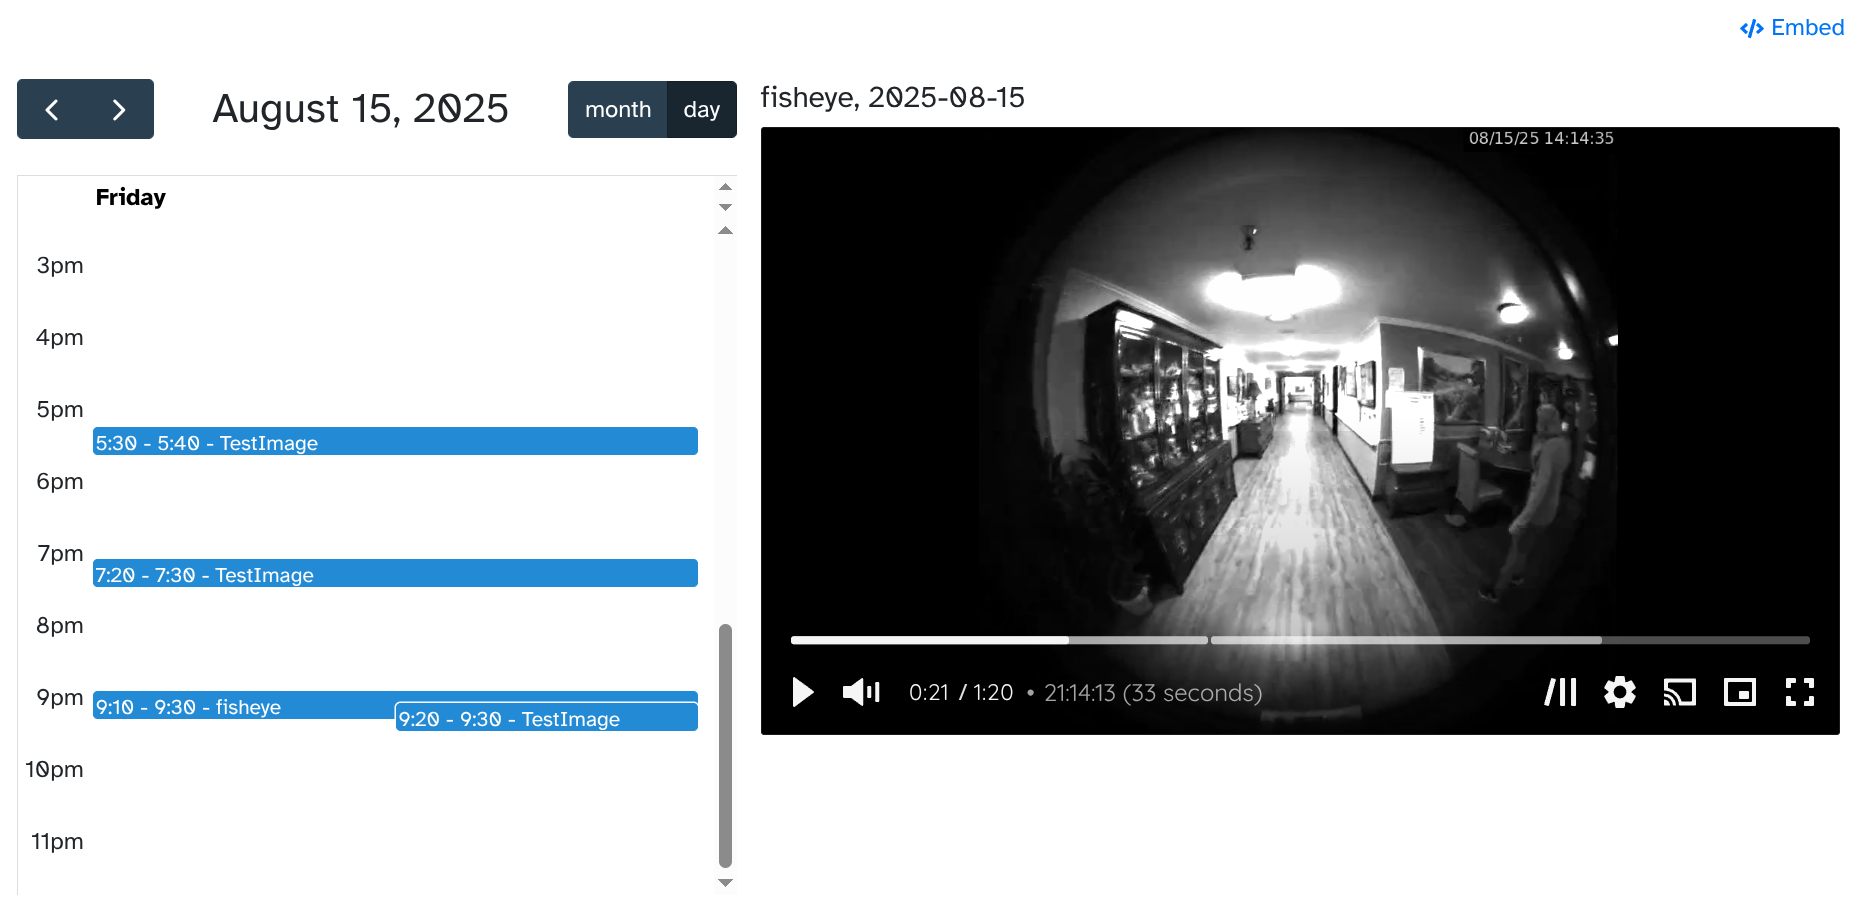The image size is (1868, 905).
Task: Enter picture-in-picture mode
Action: pos(1740,692)
